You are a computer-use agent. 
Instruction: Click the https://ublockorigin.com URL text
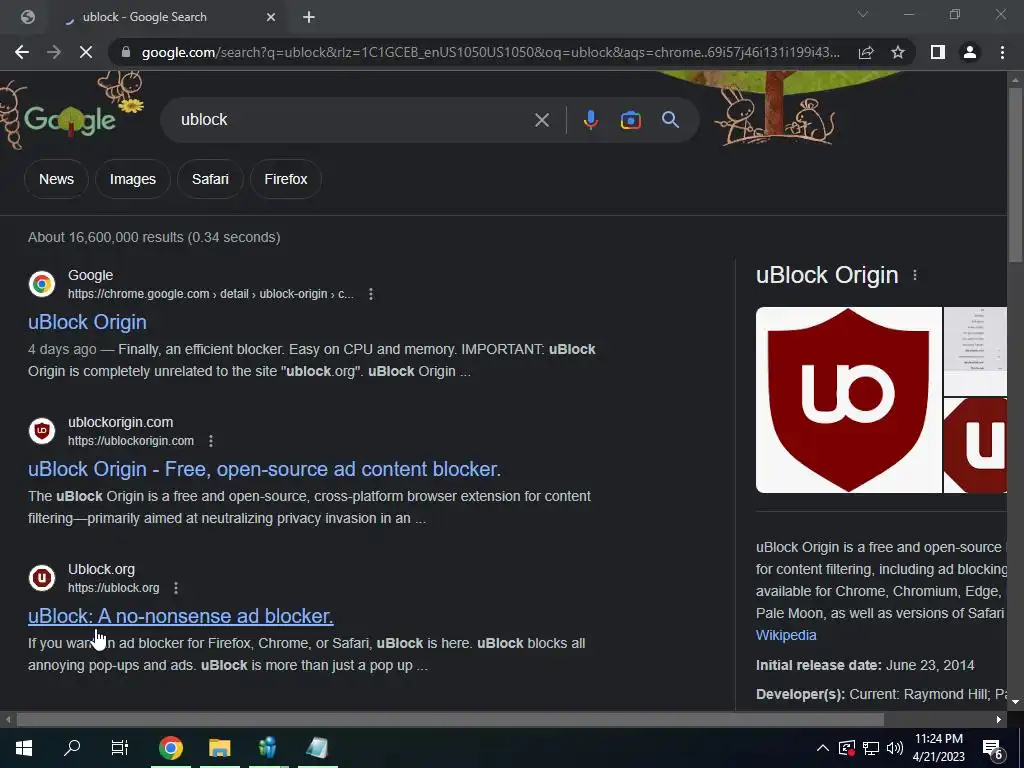131,441
